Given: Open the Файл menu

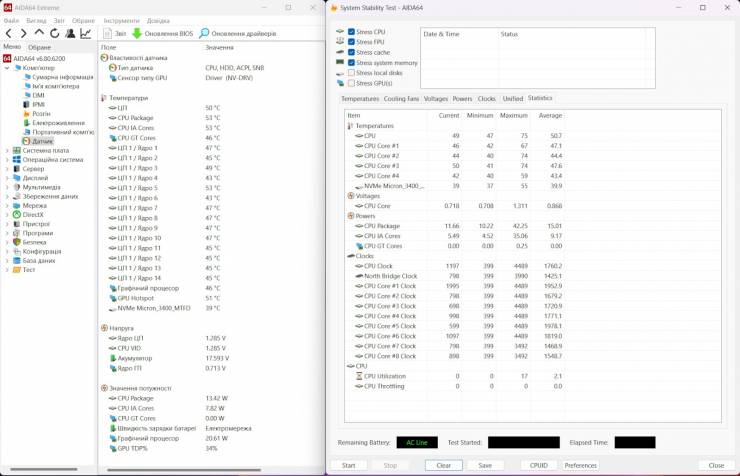Looking at the screenshot, I should [x=11, y=21].
